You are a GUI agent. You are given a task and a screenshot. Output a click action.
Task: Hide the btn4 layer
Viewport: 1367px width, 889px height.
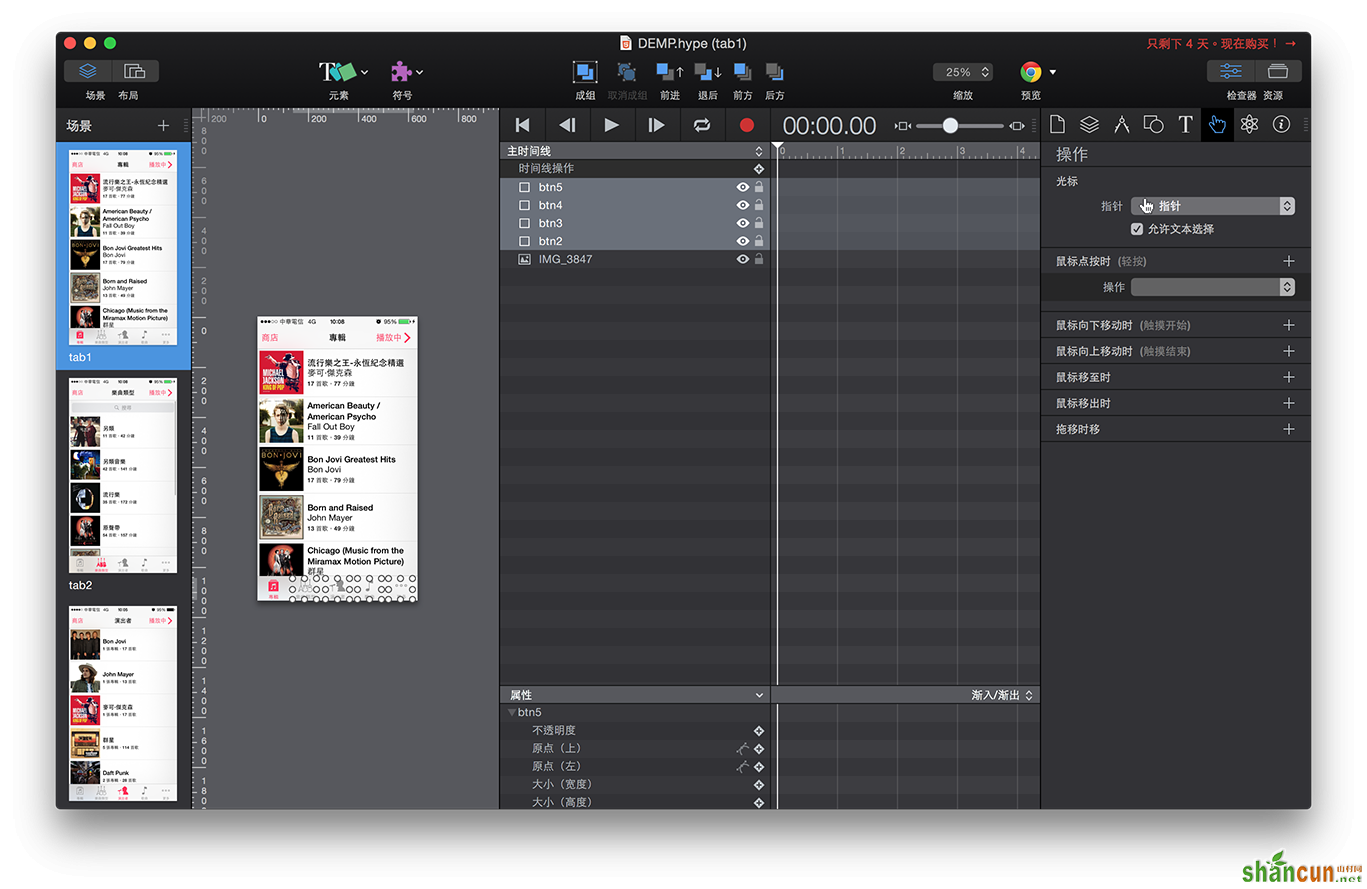[x=742, y=205]
